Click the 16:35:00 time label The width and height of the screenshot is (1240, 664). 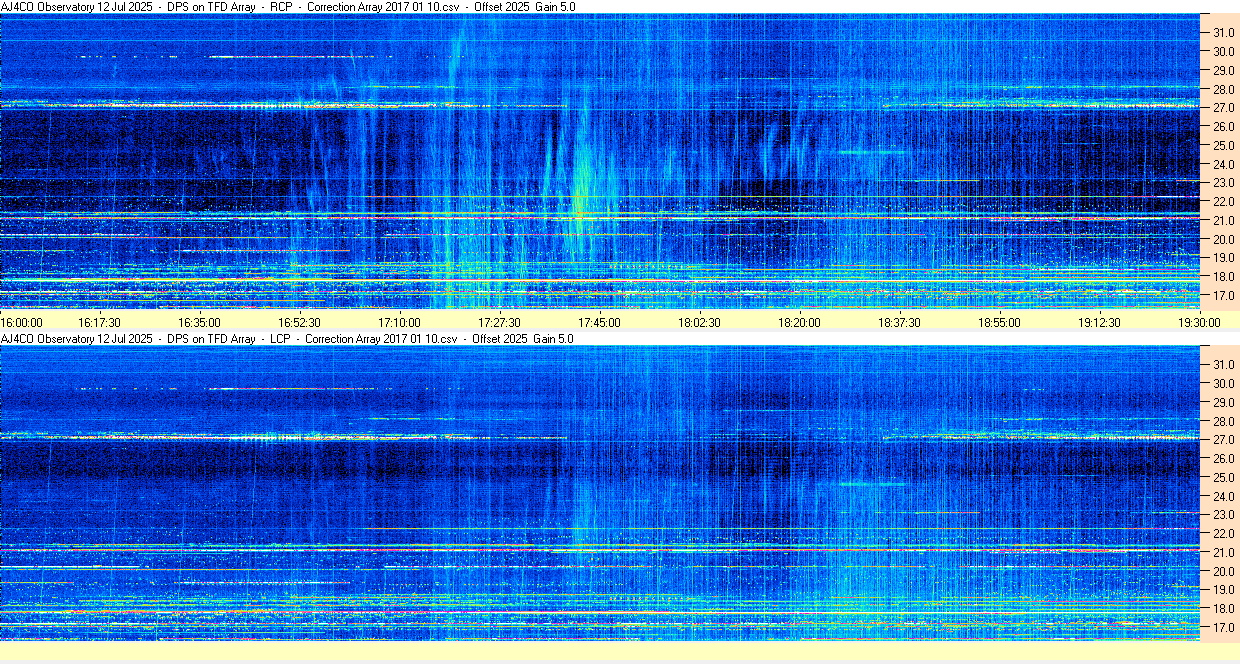200,322
